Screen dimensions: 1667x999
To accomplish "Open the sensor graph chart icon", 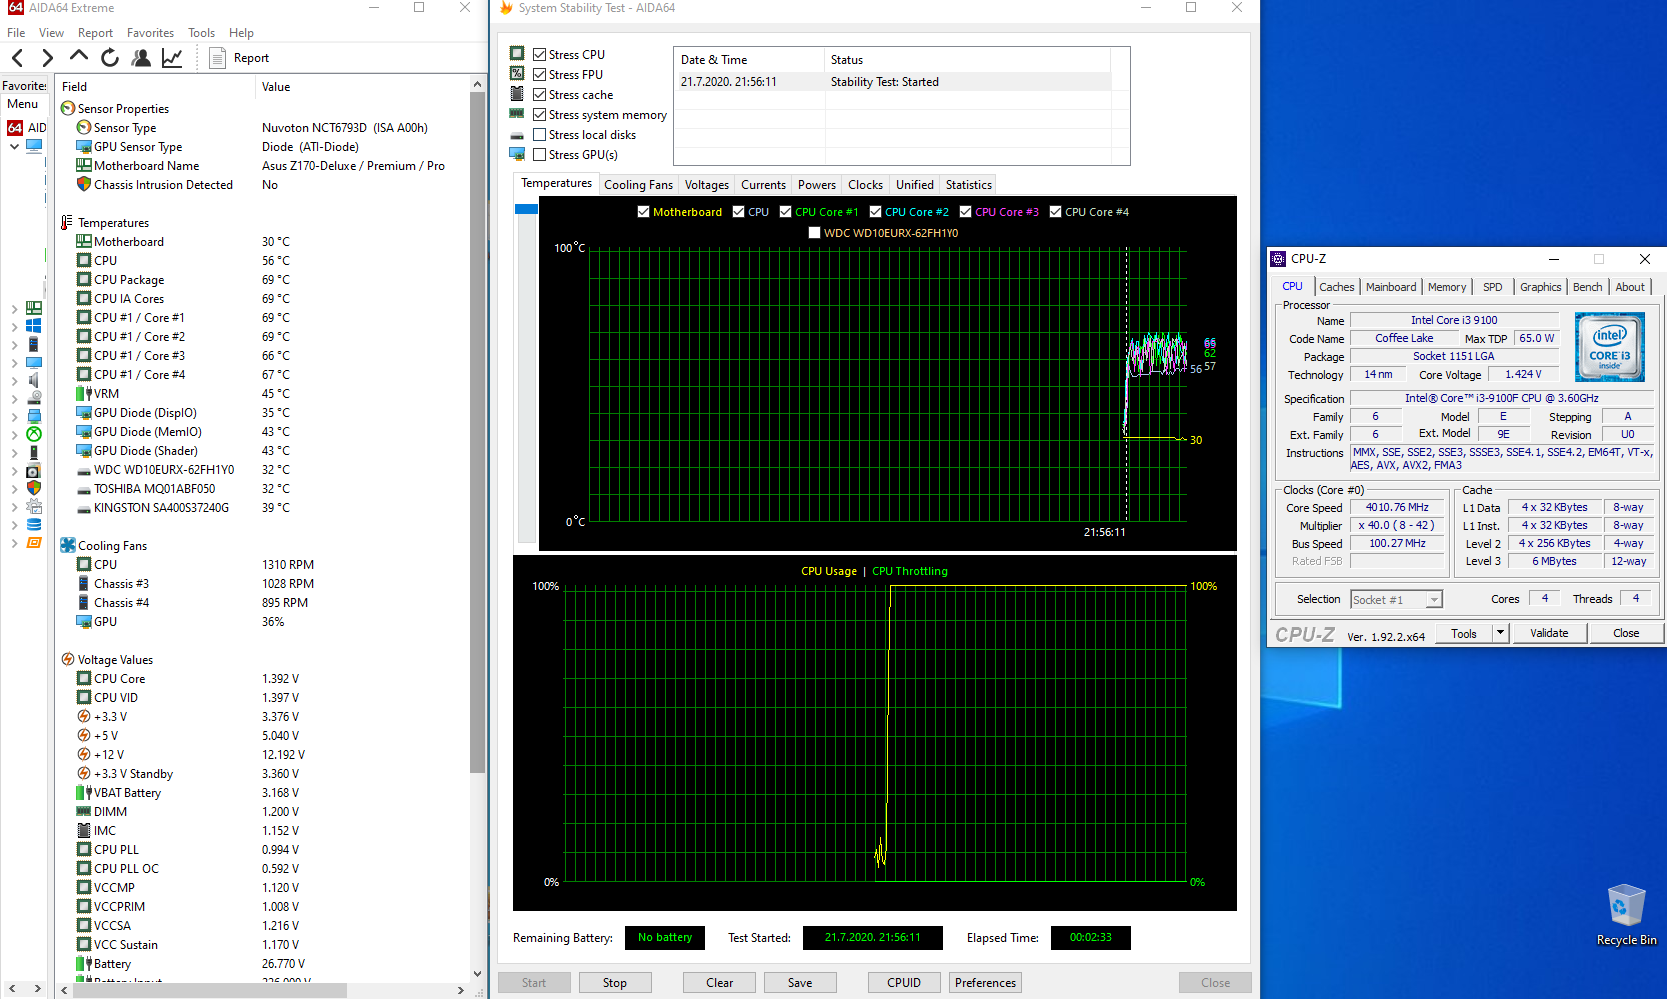I will (172, 58).
